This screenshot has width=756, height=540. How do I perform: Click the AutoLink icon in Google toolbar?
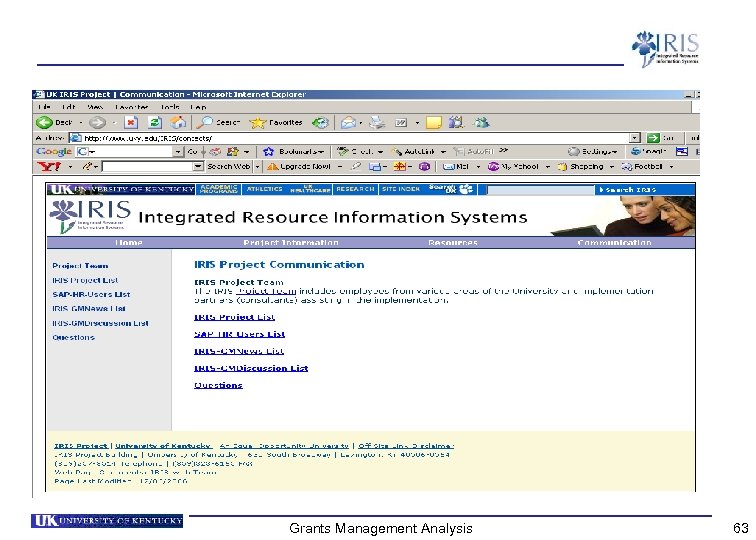pos(396,151)
